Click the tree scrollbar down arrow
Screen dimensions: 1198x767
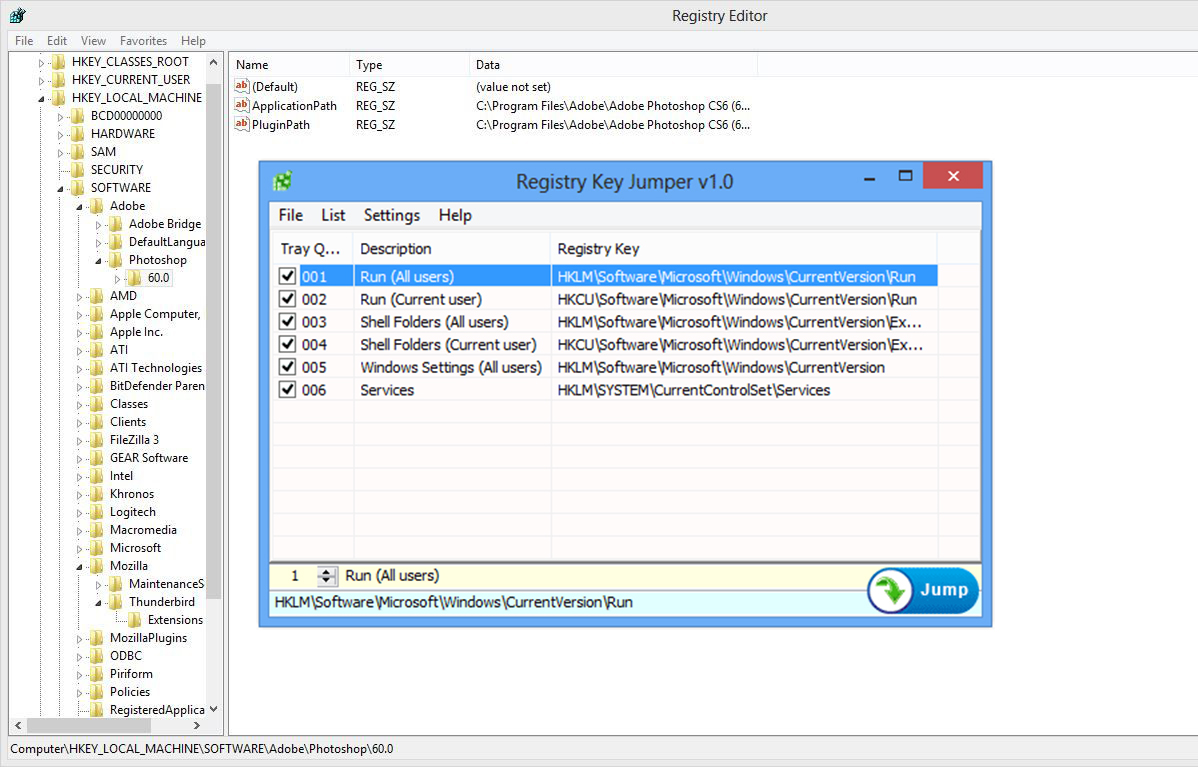pos(214,710)
